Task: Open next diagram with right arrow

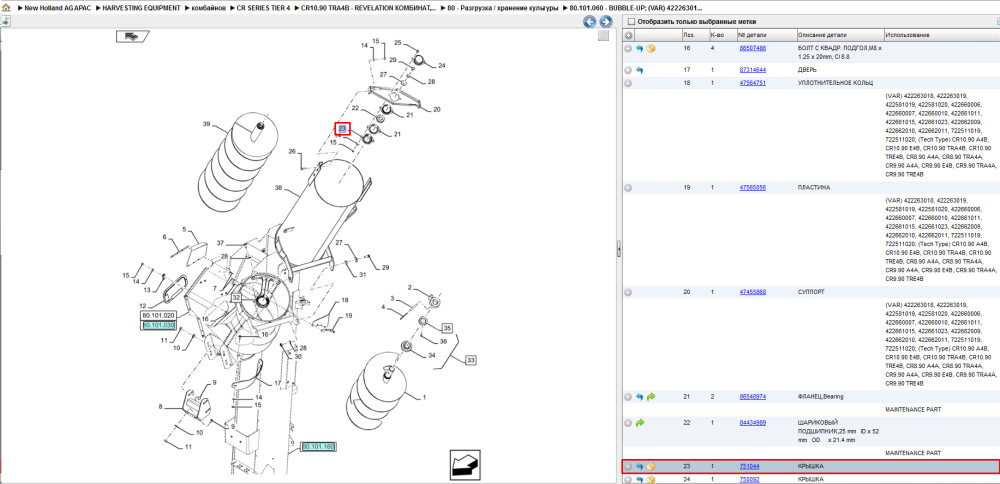Action: tap(605, 22)
